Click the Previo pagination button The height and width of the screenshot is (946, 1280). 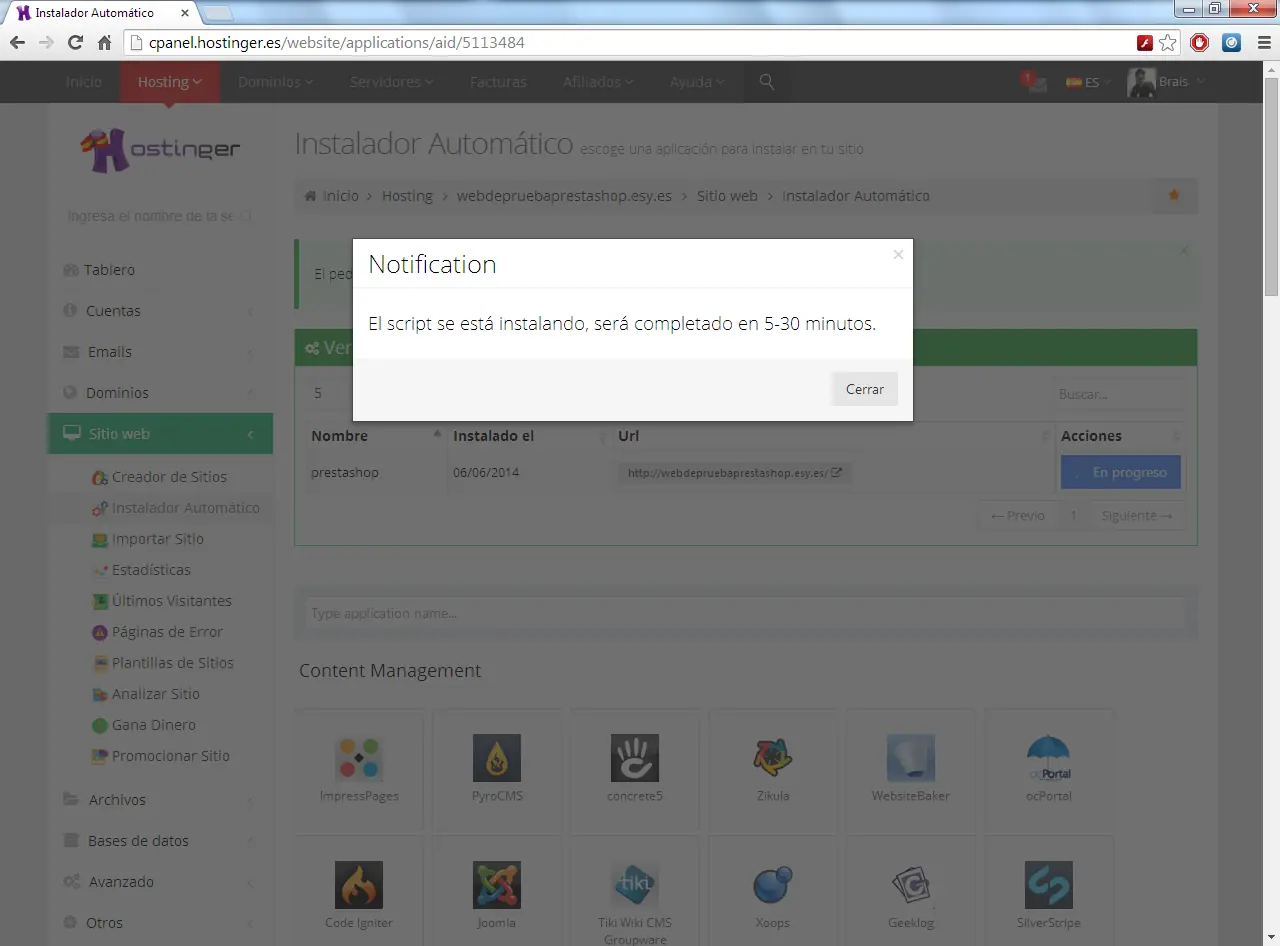(x=1018, y=516)
